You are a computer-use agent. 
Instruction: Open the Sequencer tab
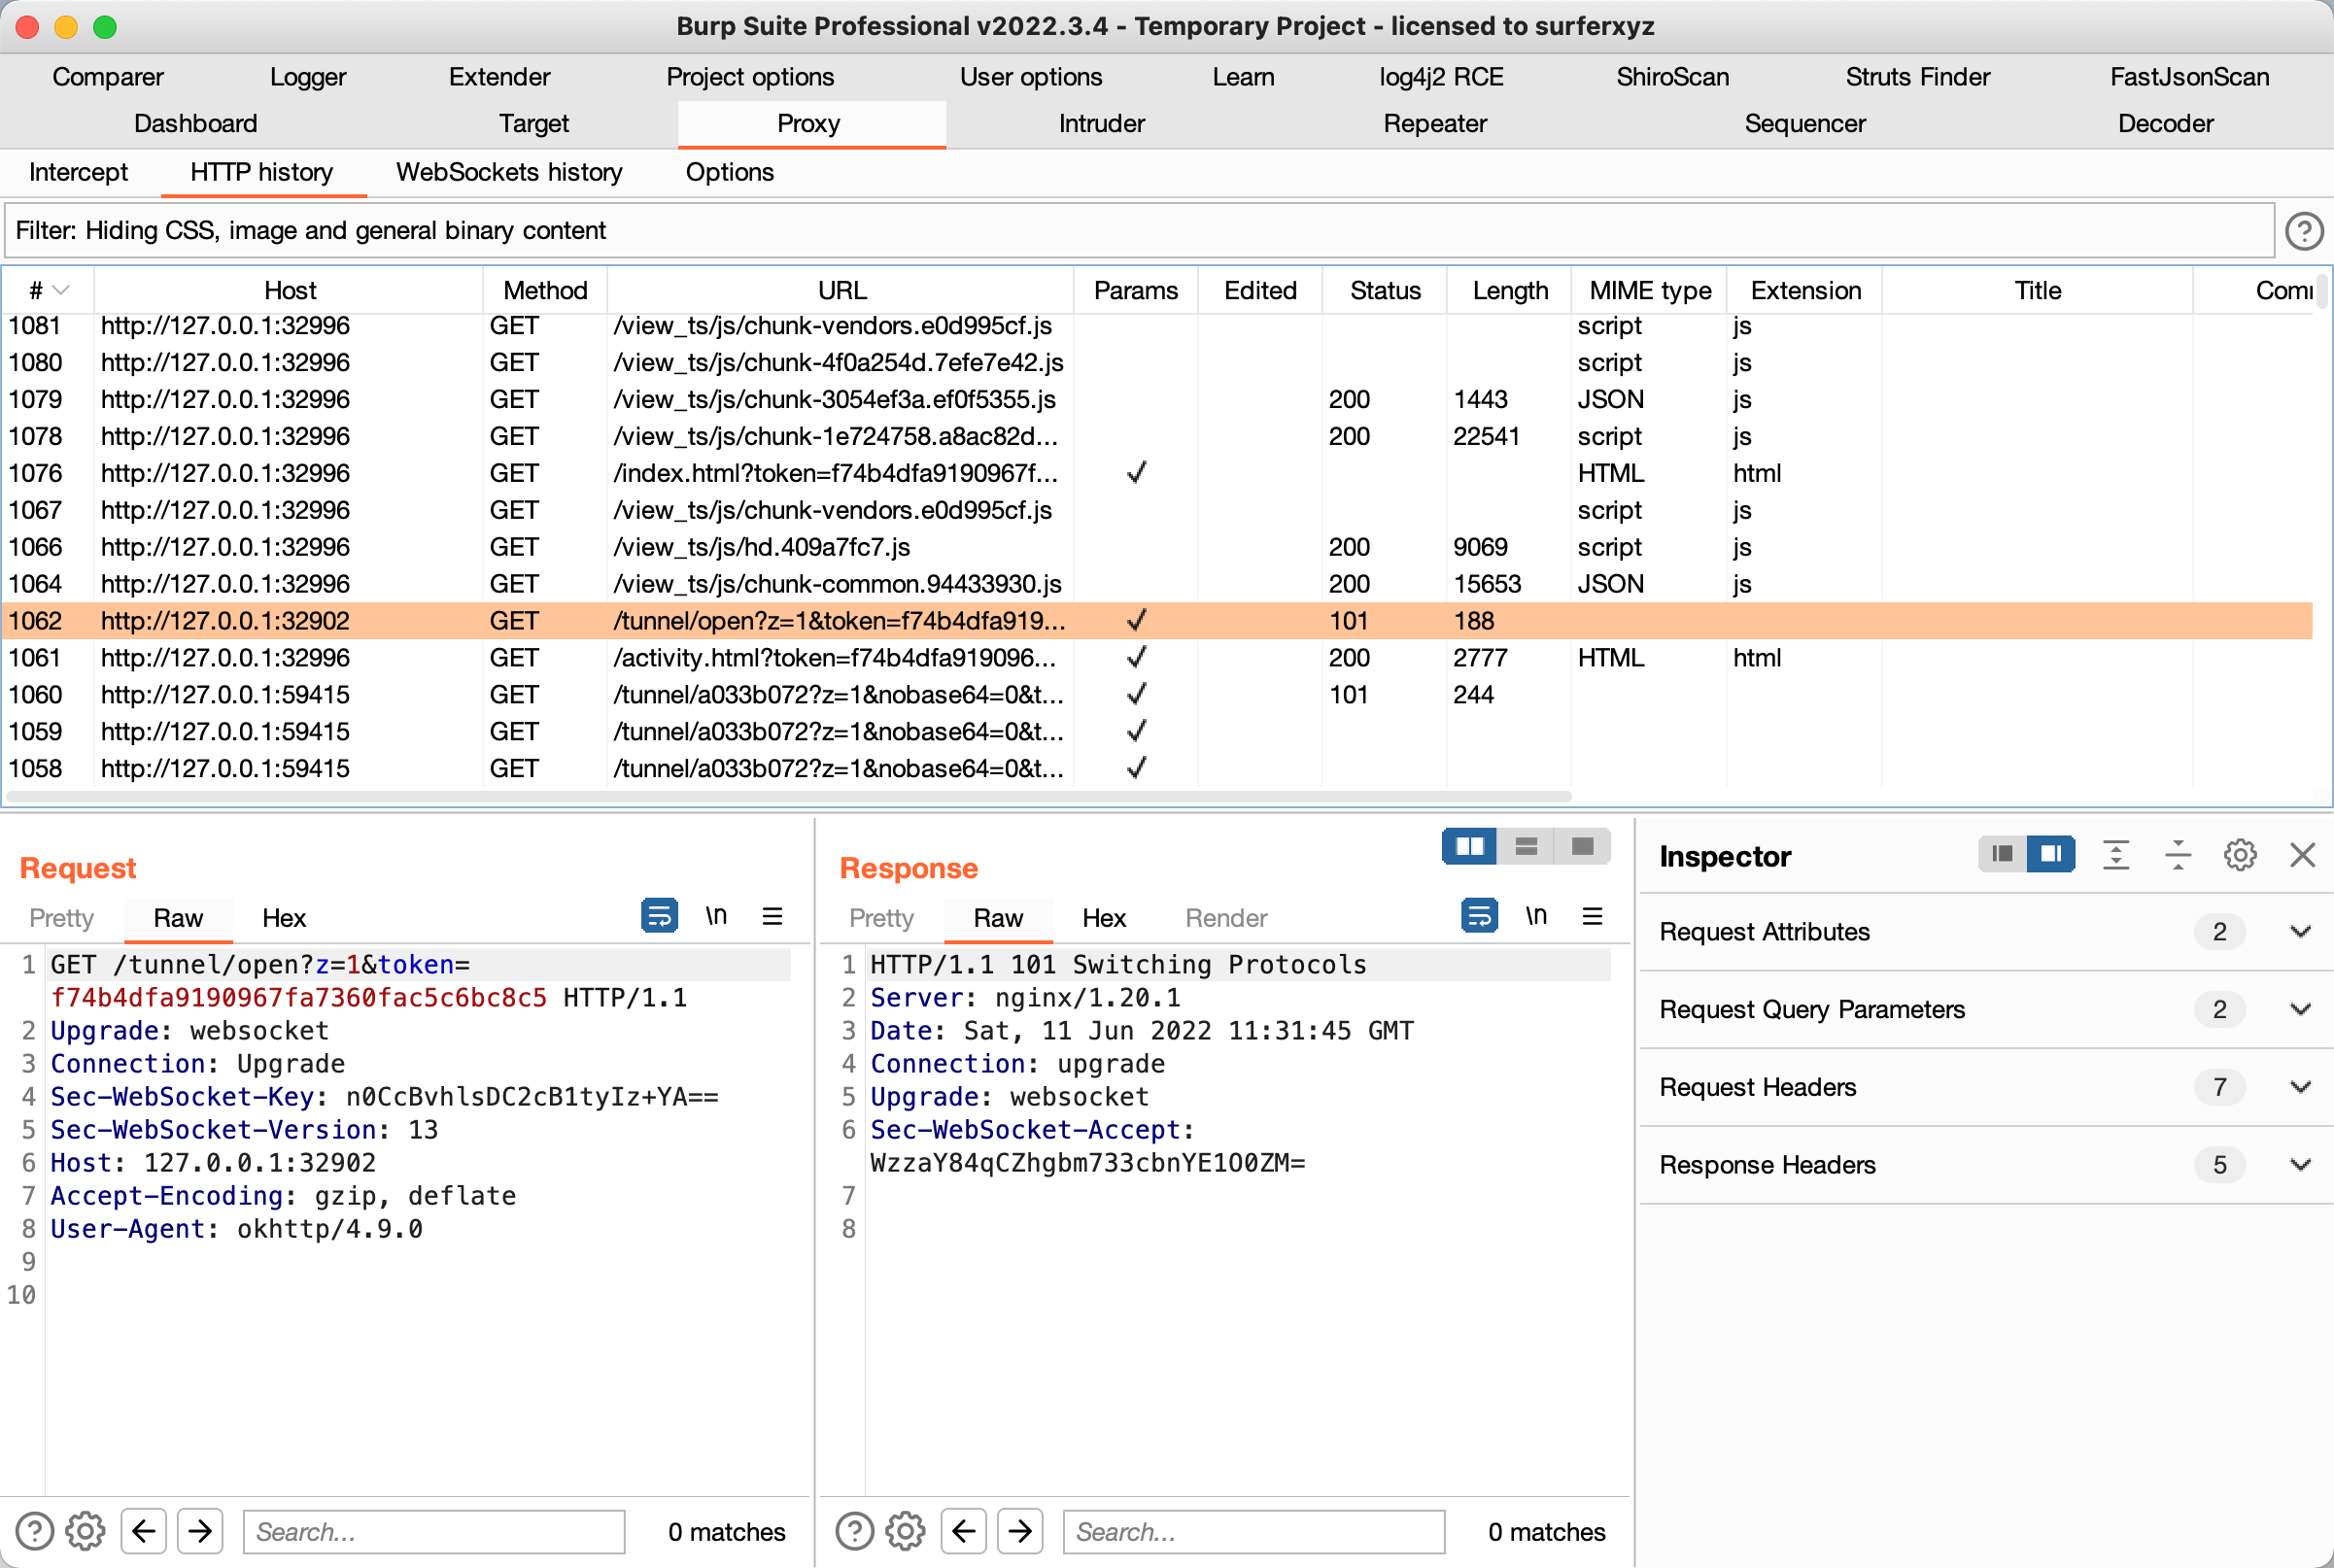(x=1804, y=124)
